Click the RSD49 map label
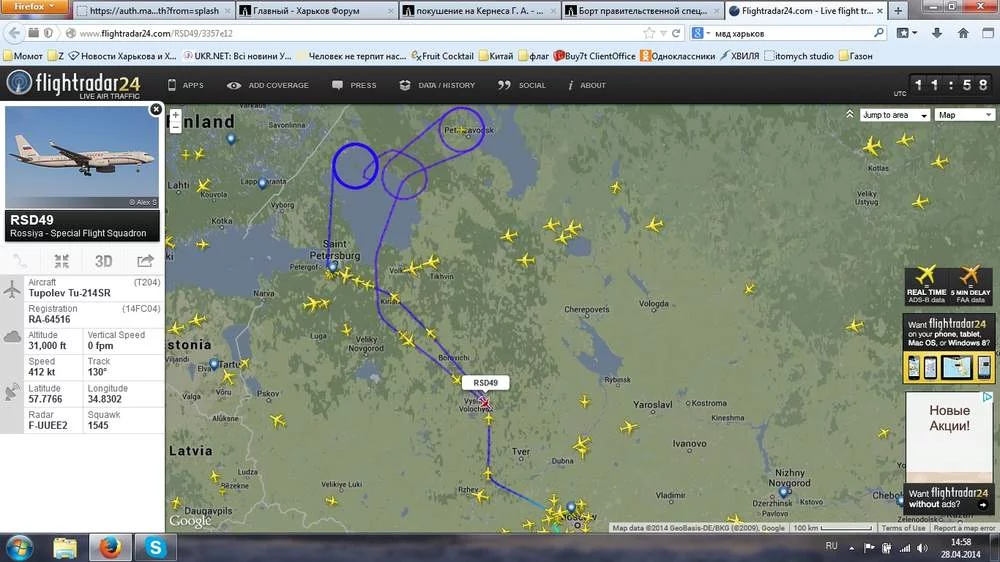Viewport: 1000px width, 562px height. pos(485,383)
